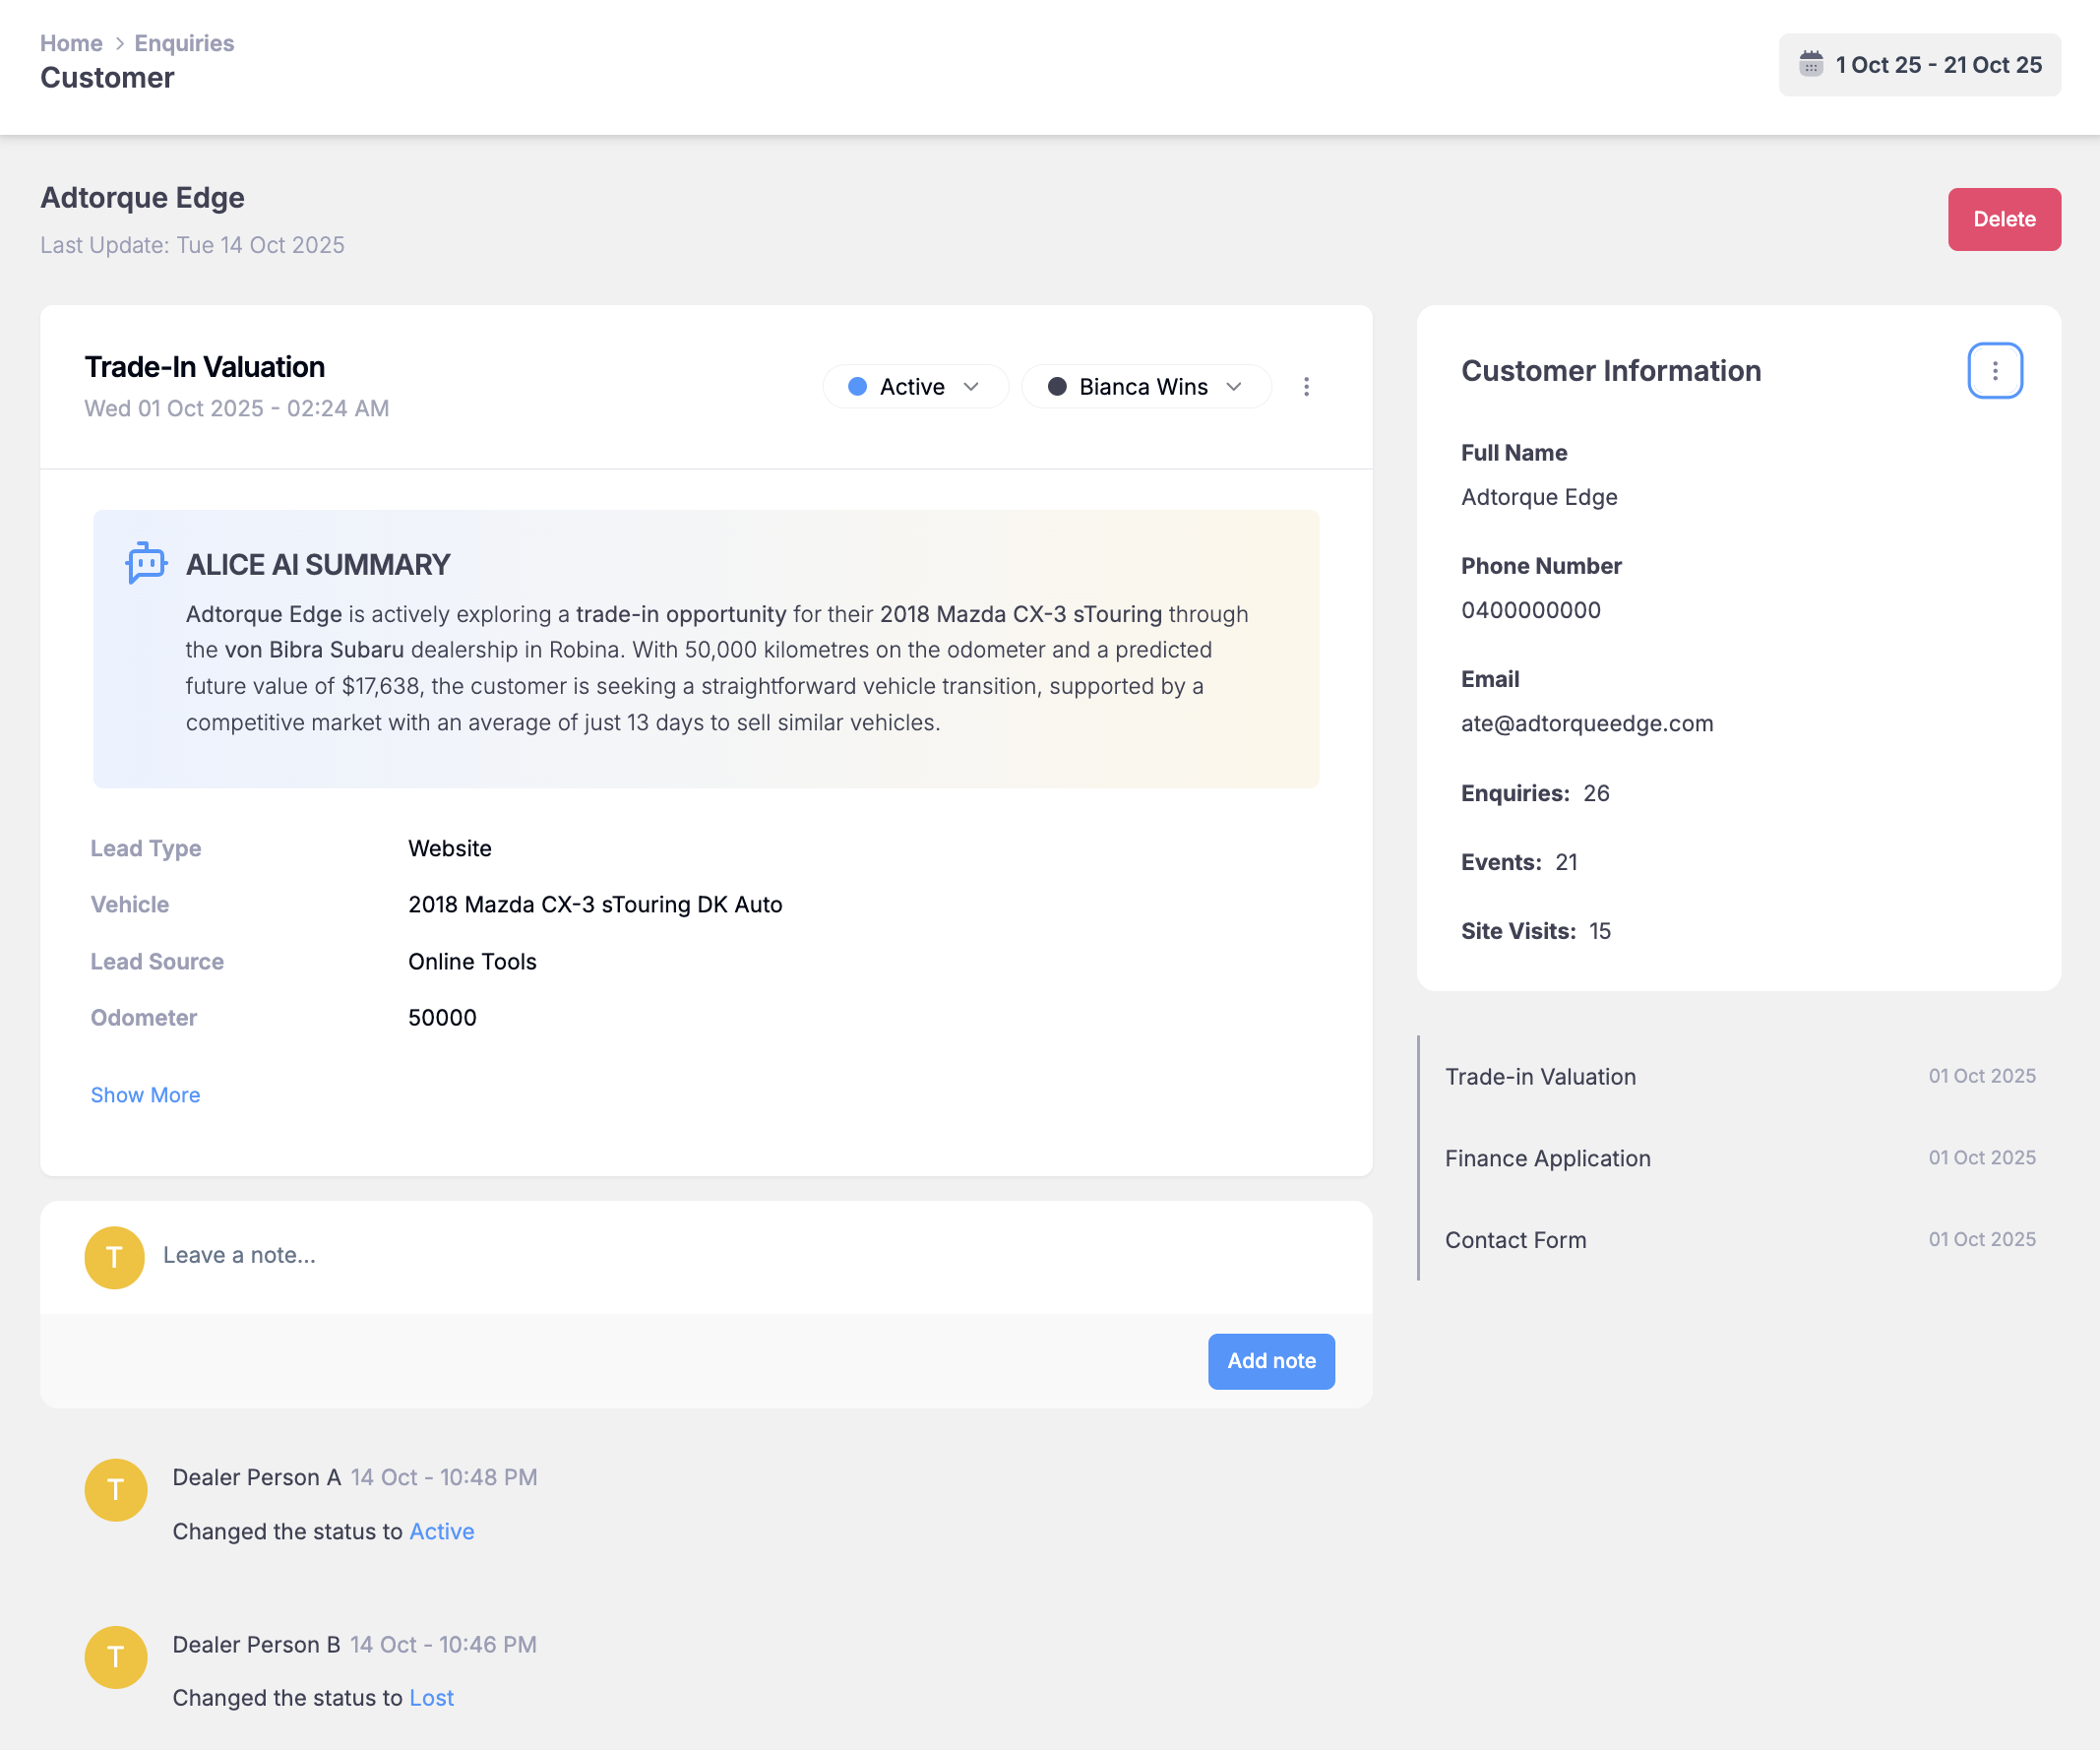
Task: Open the Active status link in Dealer Person A's note
Action: point(441,1531)
